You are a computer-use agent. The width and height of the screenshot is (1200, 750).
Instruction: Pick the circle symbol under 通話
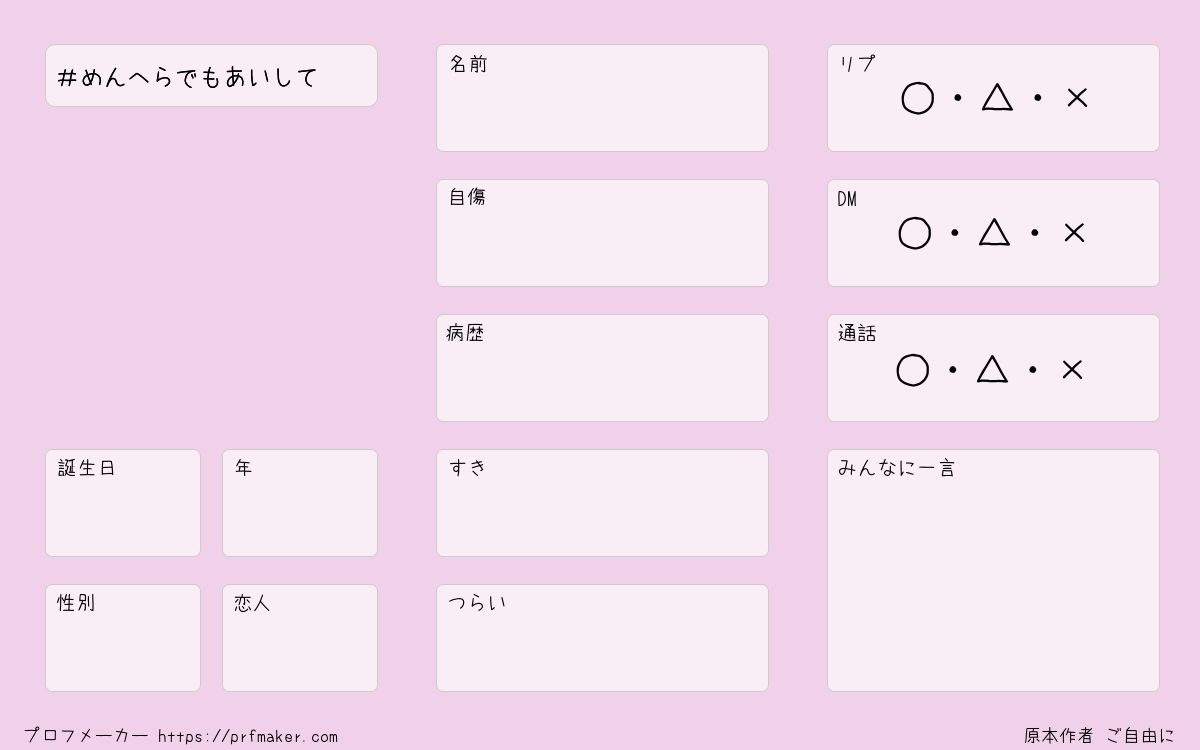(912, 370)
